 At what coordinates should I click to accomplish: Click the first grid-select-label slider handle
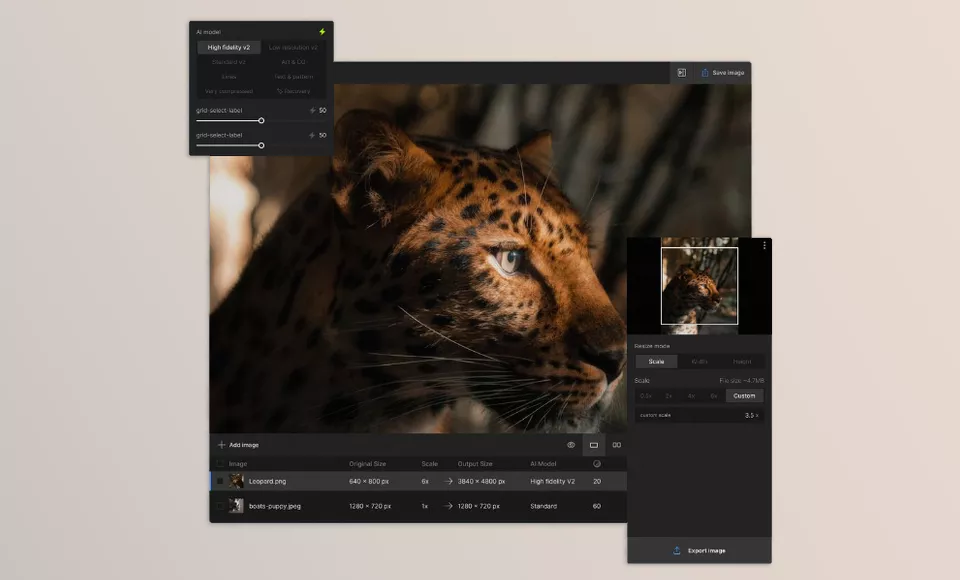coord(261,121)
